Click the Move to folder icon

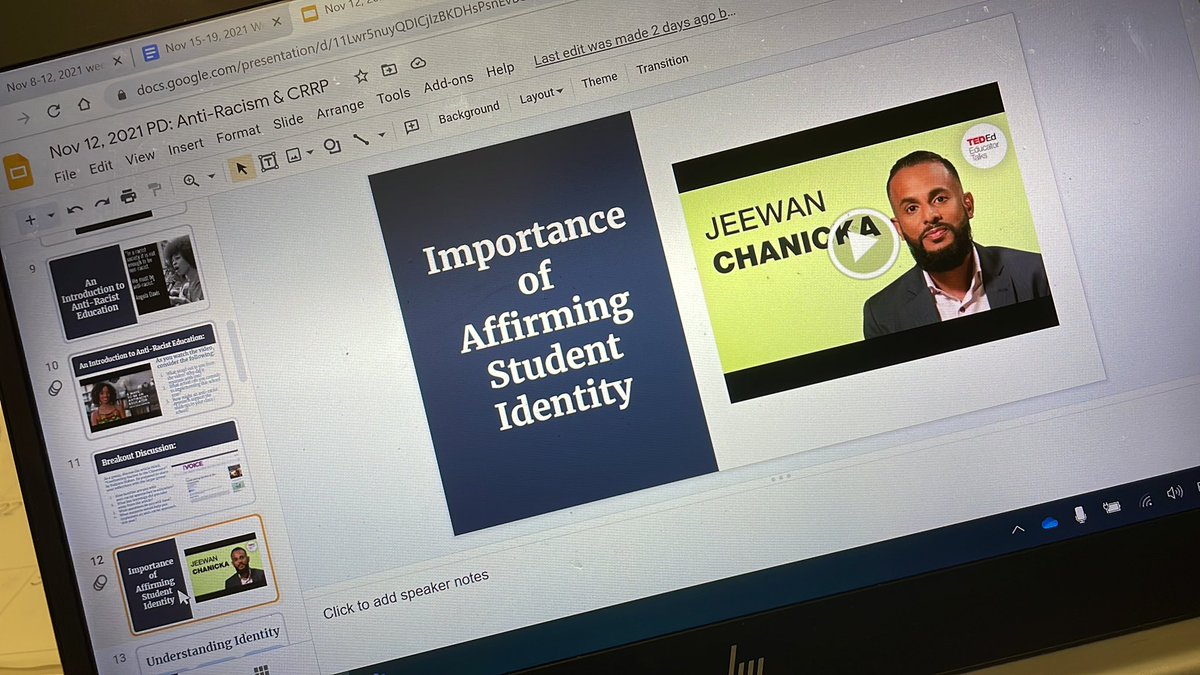point(389,70)
